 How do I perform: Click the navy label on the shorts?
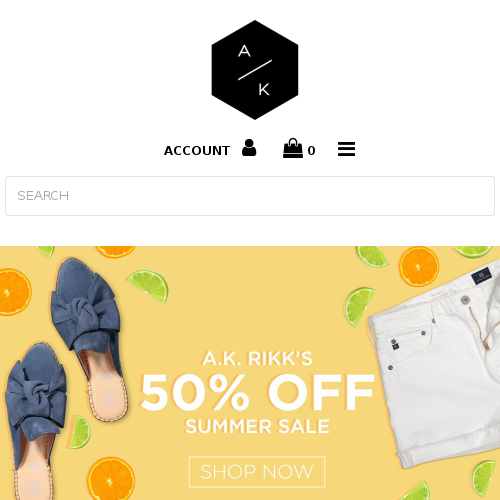click(482, 276)
